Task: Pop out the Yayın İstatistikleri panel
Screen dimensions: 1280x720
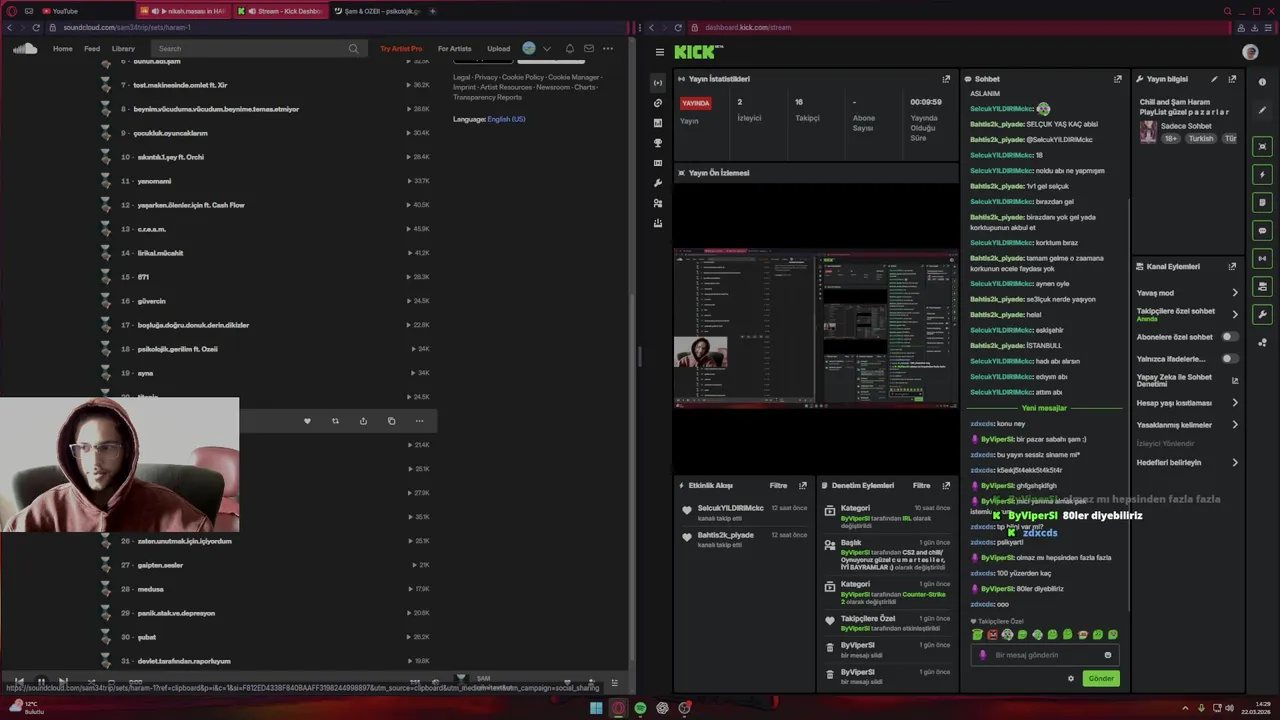Action: pyautogui.click(x=946, y=79)
